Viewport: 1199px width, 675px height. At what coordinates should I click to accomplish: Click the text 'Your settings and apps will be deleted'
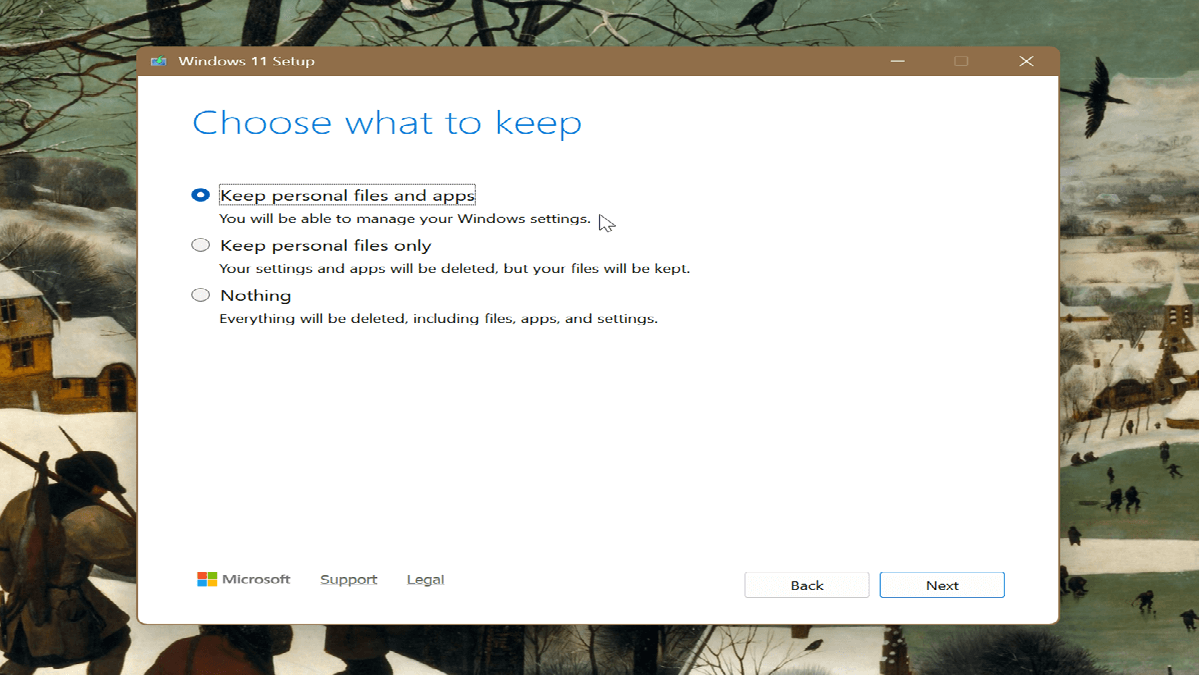point(360,268)
